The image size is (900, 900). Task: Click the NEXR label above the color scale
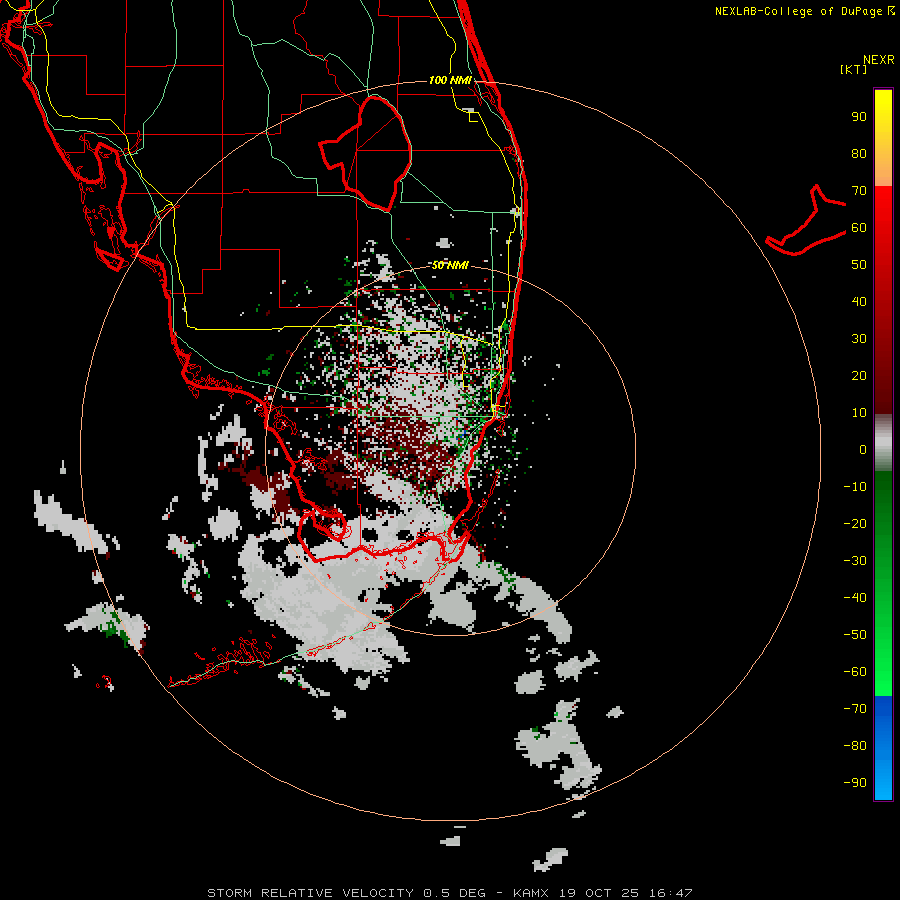click(x=878, y=60)
